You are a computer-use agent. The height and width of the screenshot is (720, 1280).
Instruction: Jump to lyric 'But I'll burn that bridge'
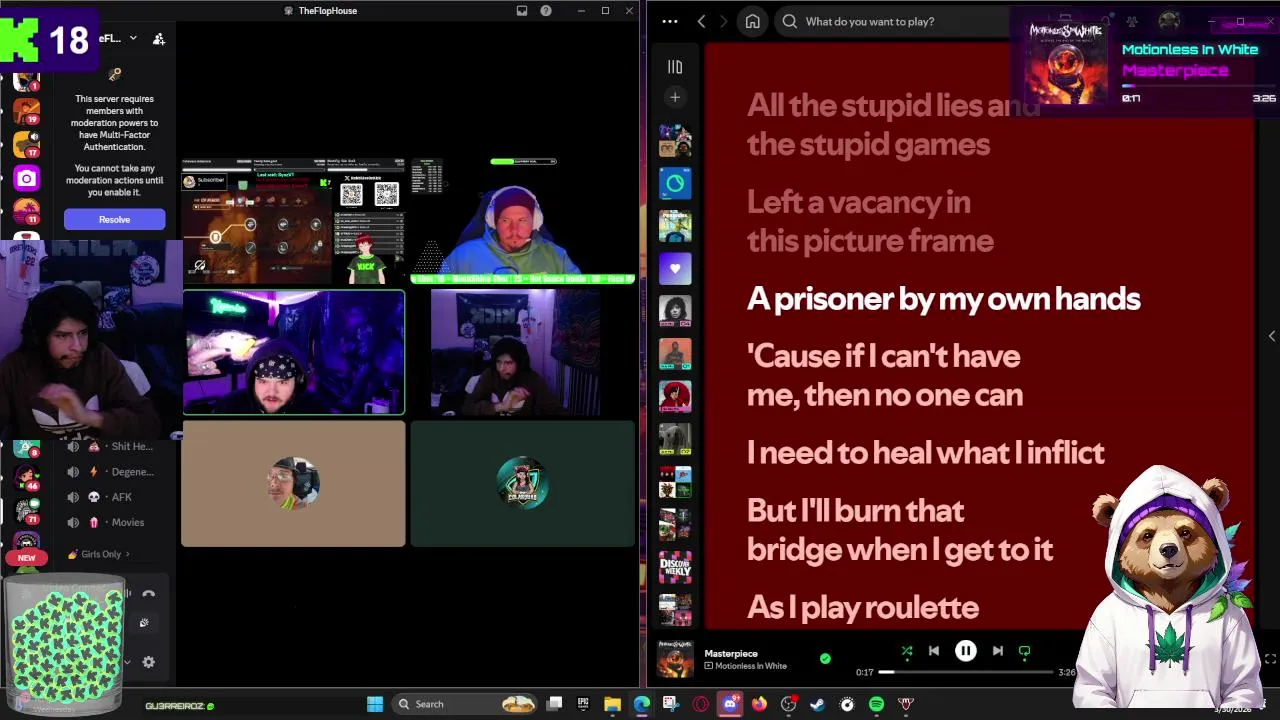(x=899, y=530)
